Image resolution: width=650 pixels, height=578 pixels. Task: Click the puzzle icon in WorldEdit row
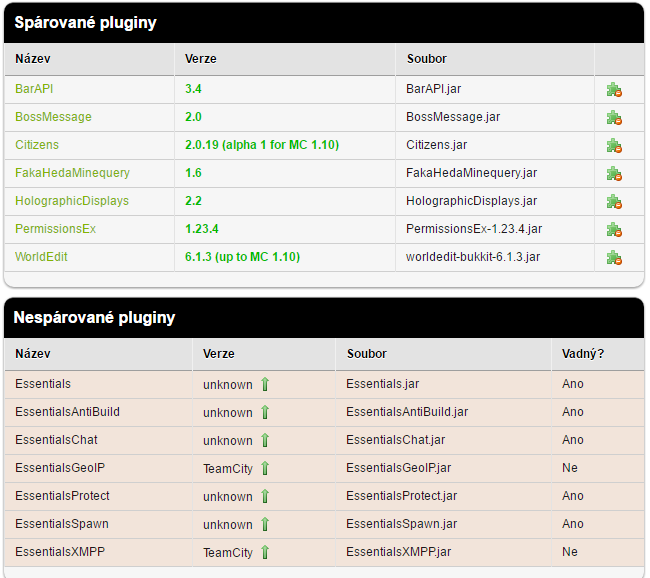tap(614, 257)
